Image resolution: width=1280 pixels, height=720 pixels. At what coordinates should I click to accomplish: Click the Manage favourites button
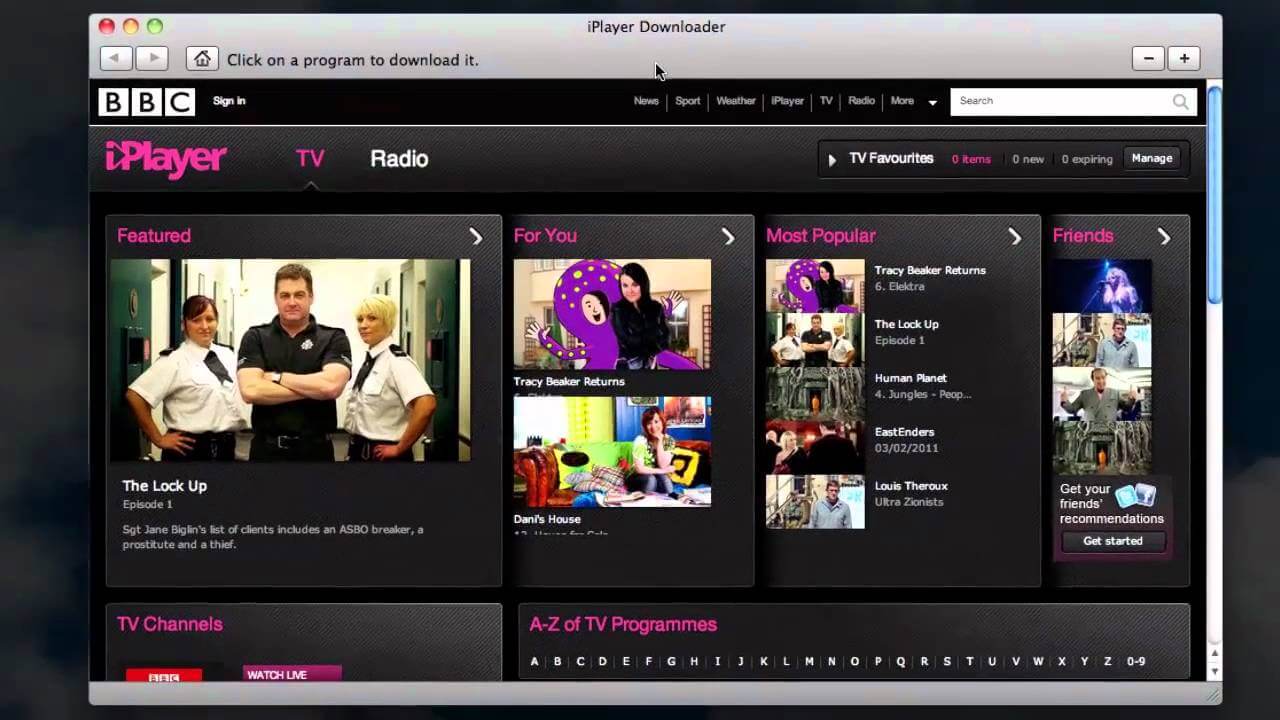[x=1152, y=158]
